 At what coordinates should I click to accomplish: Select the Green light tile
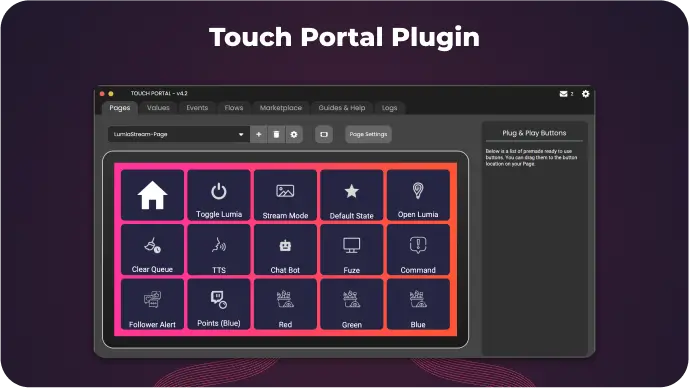pos(352,304)
